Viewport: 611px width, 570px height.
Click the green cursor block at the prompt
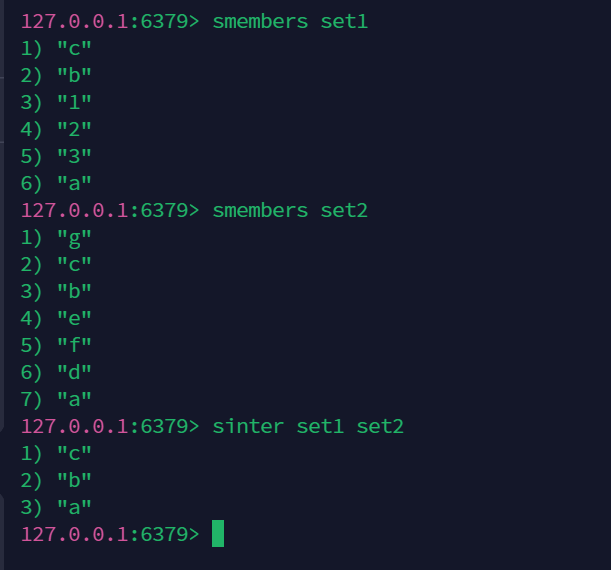click(218, 533)
